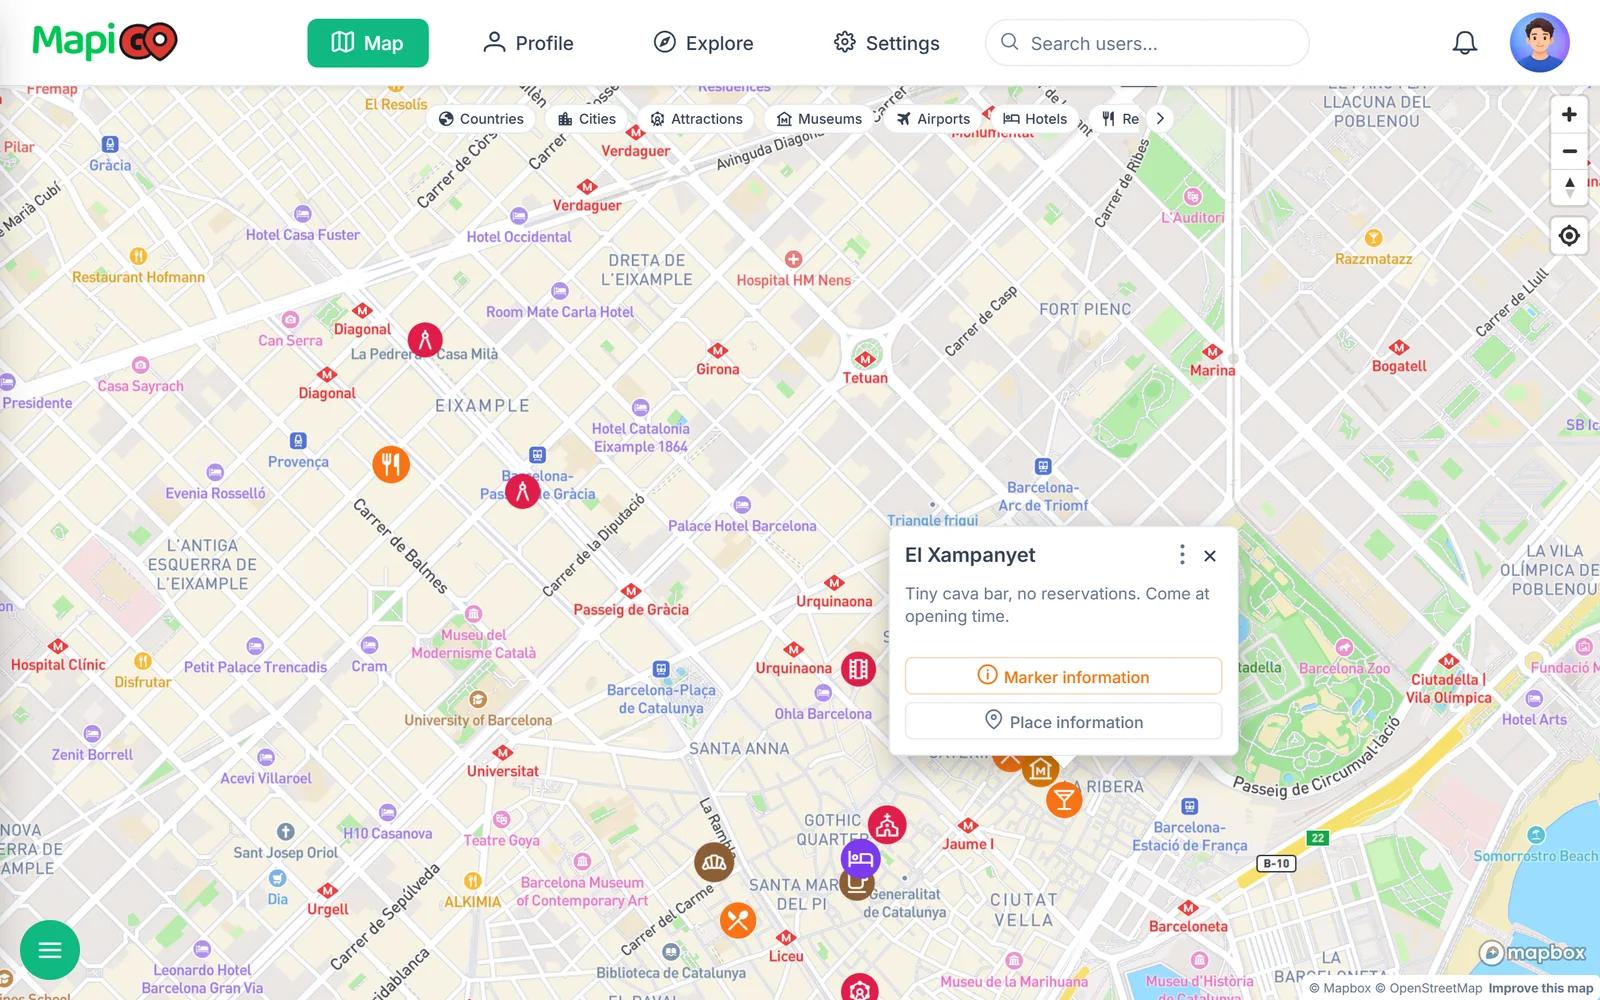This screenshot has height=1000, width=1600.
Task: Select the orange crossed-utensils marker near Liceu
Action: (738, 920)
